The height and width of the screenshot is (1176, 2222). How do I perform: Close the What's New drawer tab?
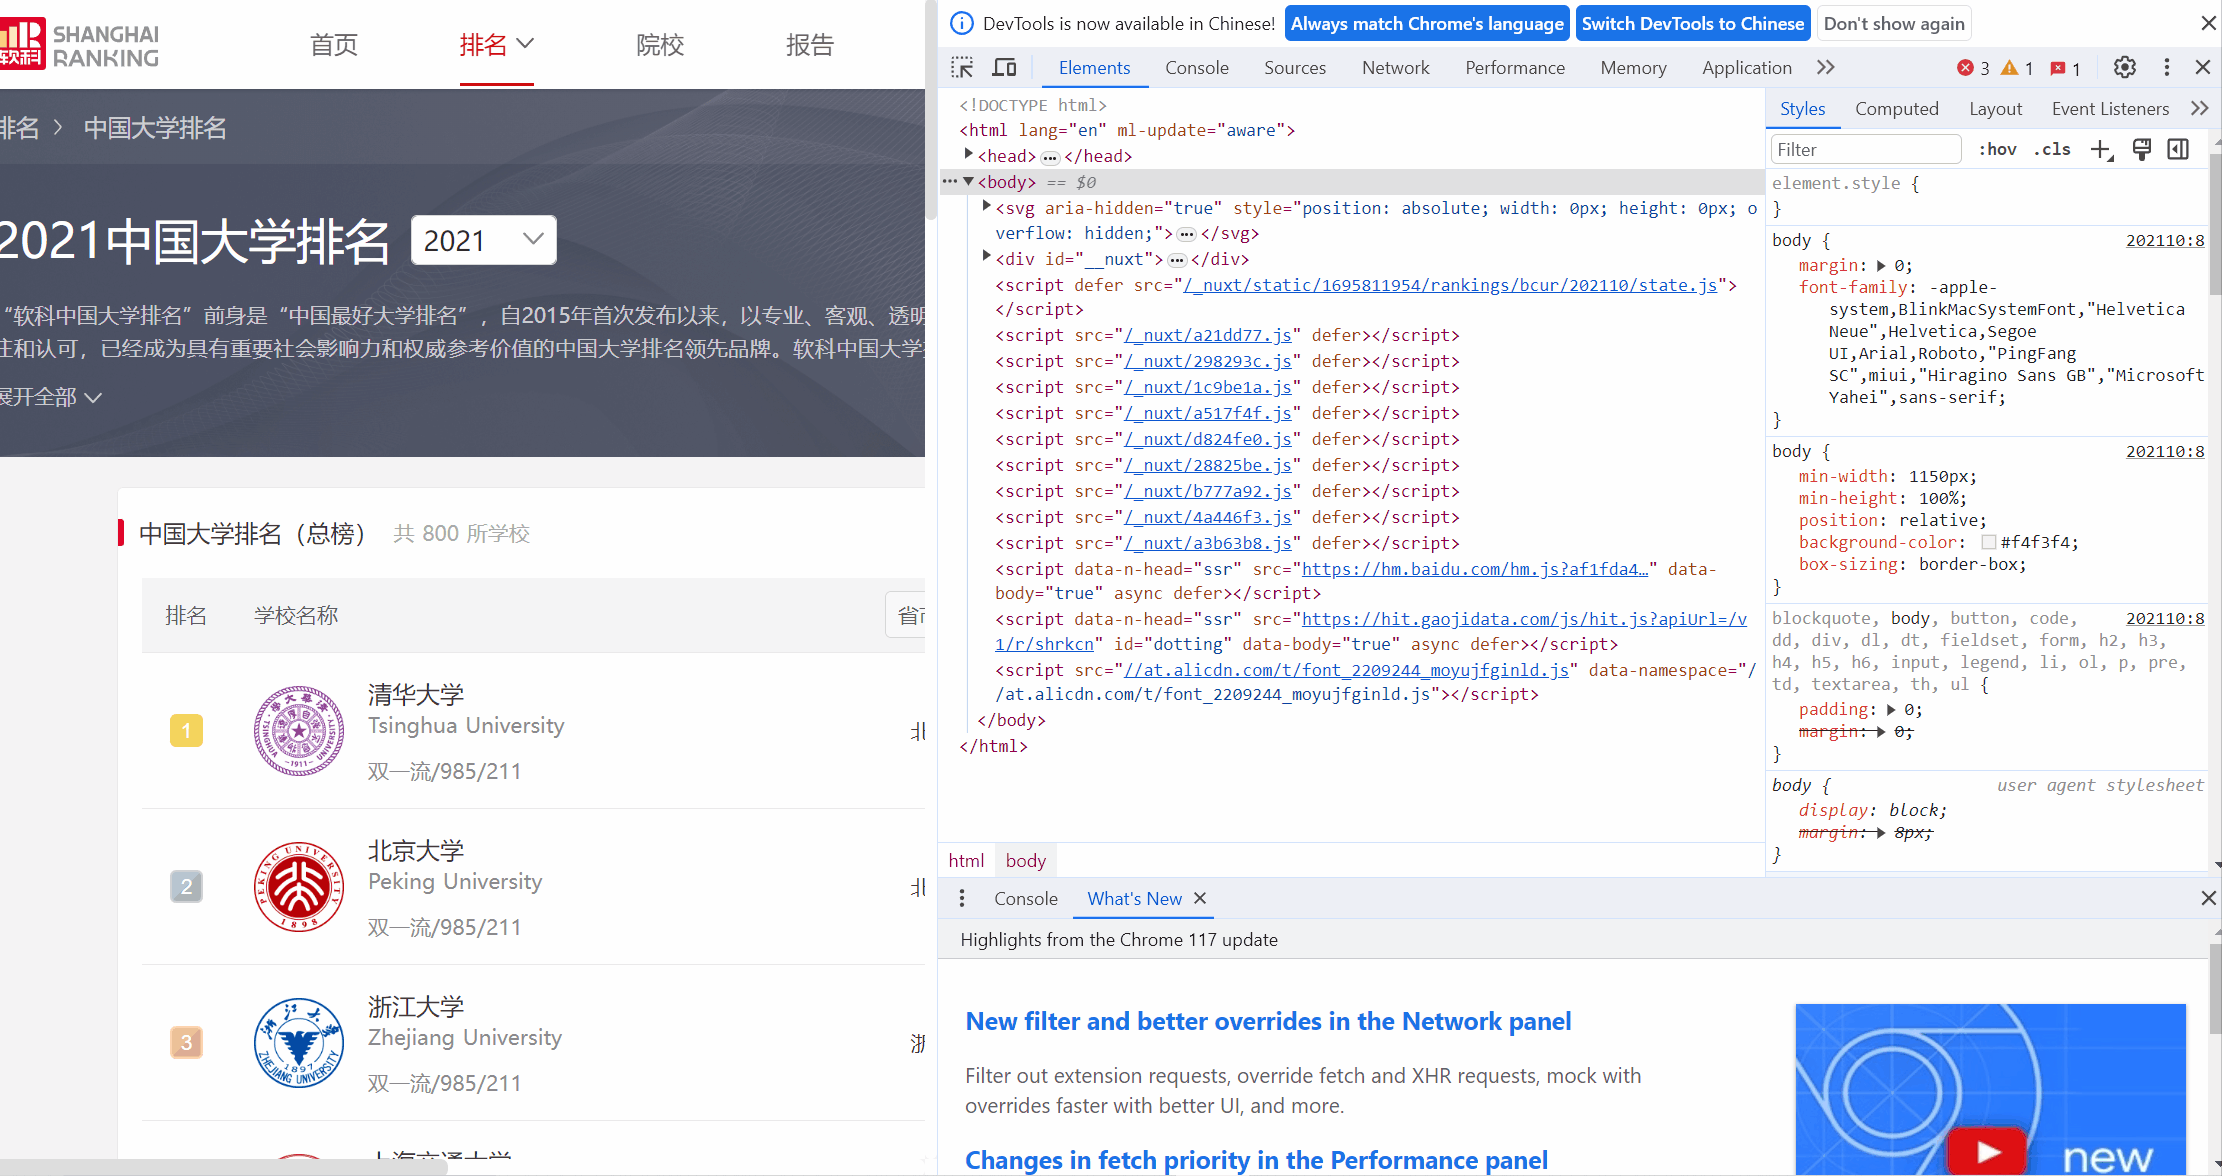point(1200,898)
